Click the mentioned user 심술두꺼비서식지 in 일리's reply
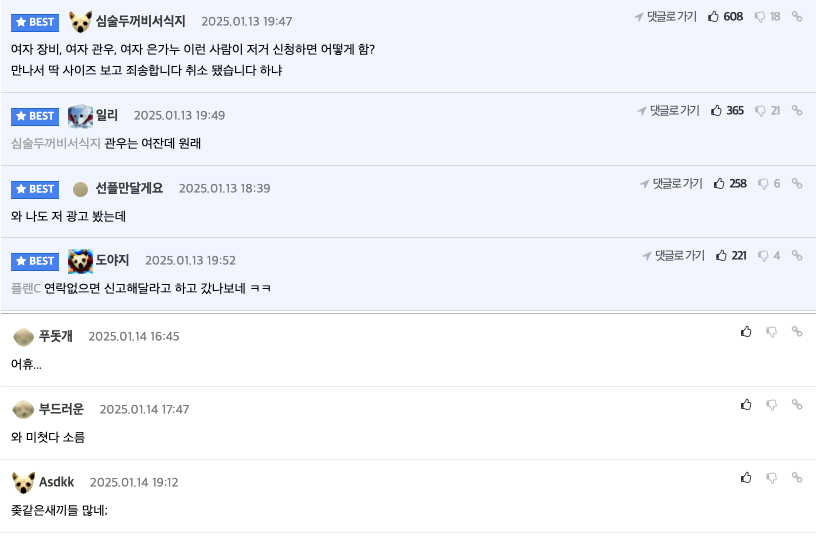The image size is (816, 536). (x=56, y=143)
